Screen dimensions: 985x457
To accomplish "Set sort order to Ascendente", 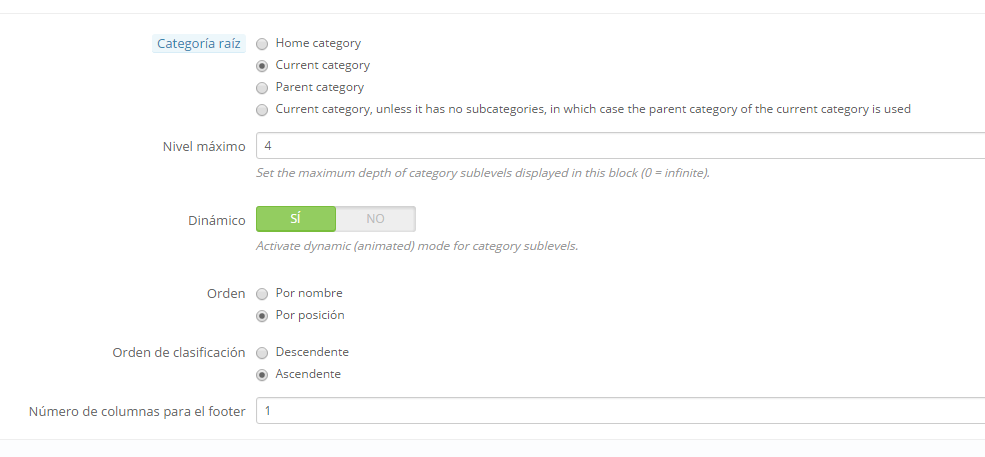I will [262, 375].
